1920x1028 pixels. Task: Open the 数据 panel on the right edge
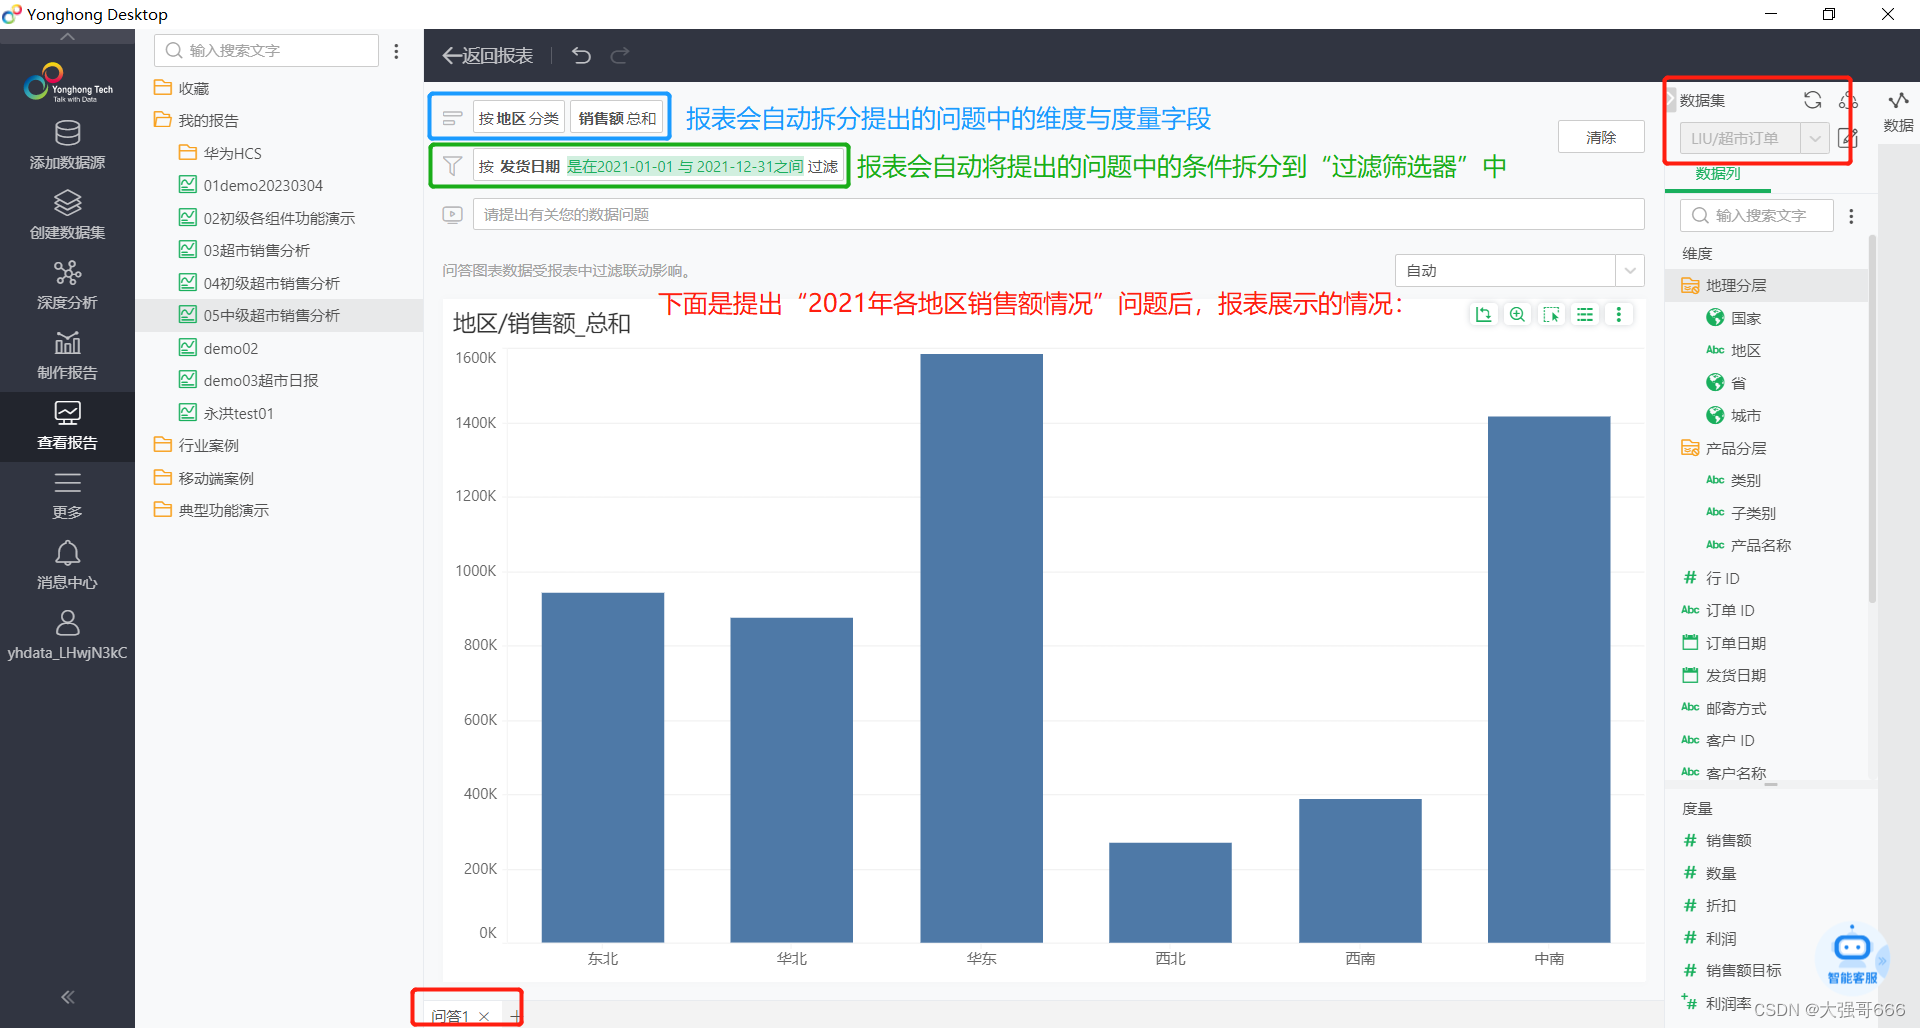point(1898,112)
